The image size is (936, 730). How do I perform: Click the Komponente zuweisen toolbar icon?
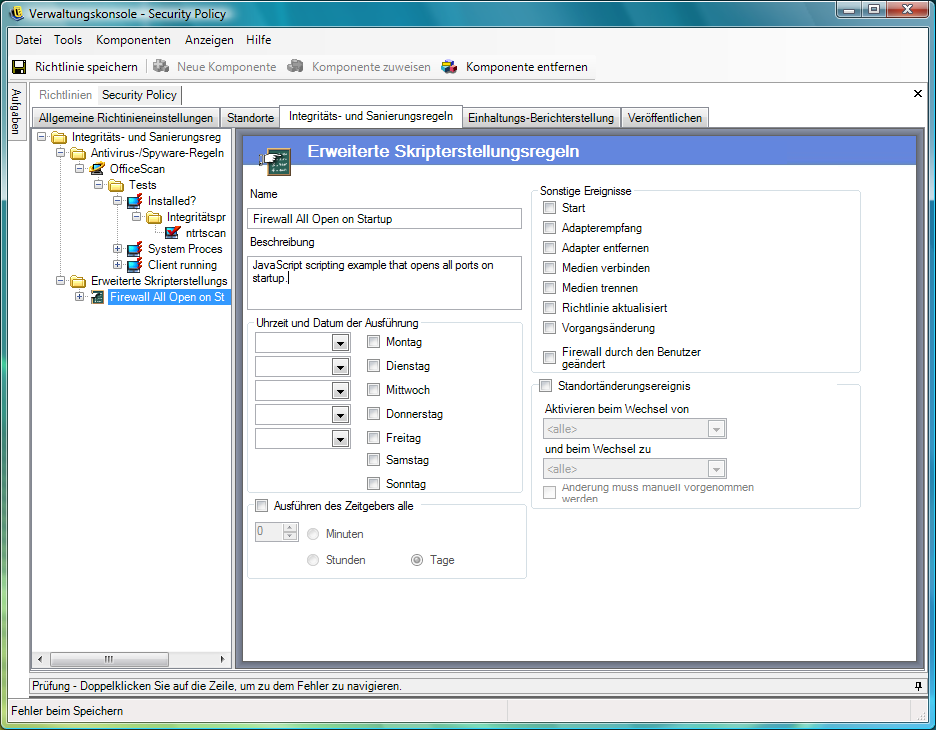295,66
